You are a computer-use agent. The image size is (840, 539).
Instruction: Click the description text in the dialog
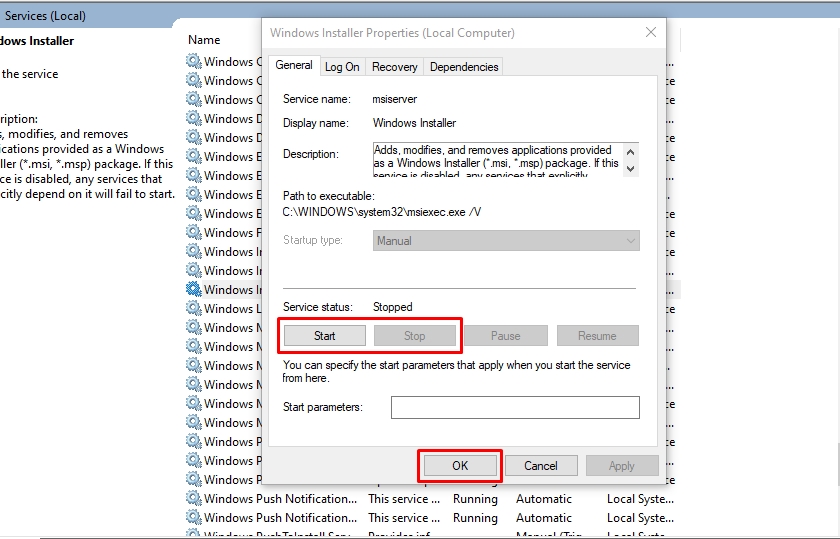(x=496, y=160)
